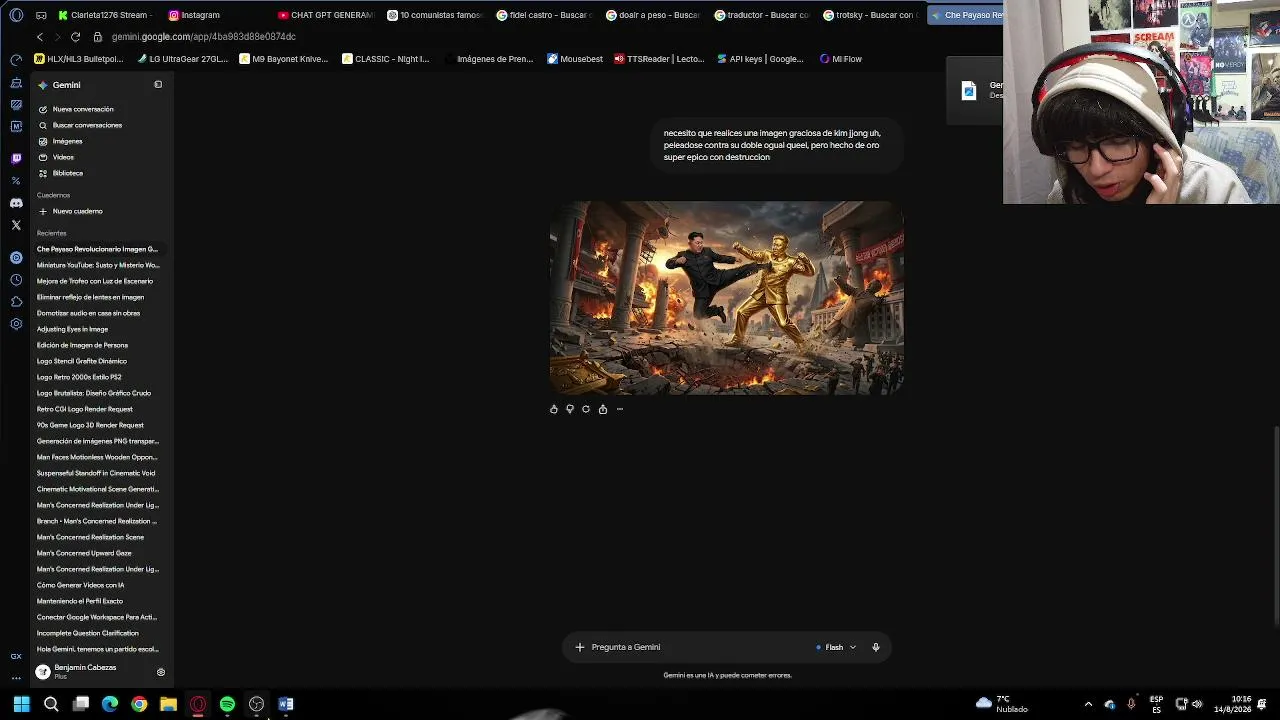Viewport: 1280px width, 720px height.
Task: Open history clock icon in Opera sidebar
Action: tap(16, 280)
